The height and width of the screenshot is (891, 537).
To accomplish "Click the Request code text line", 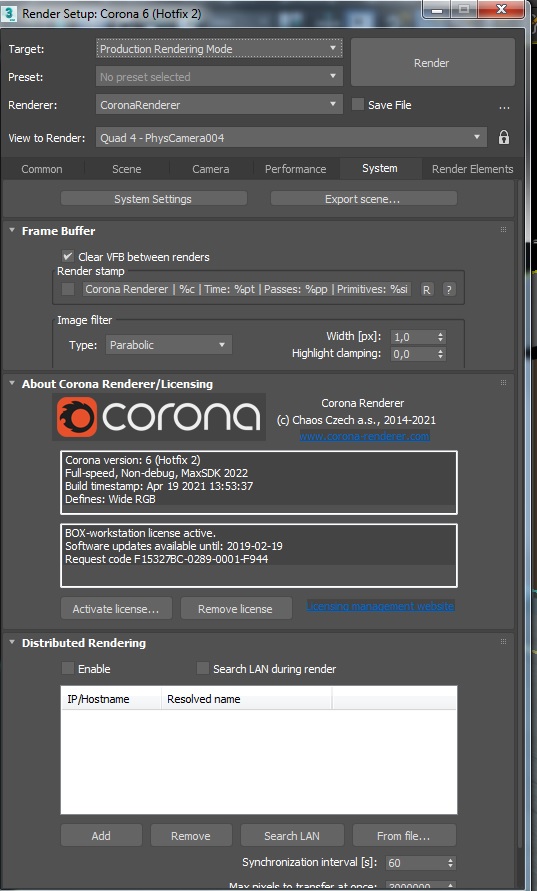I will point(166,559).
